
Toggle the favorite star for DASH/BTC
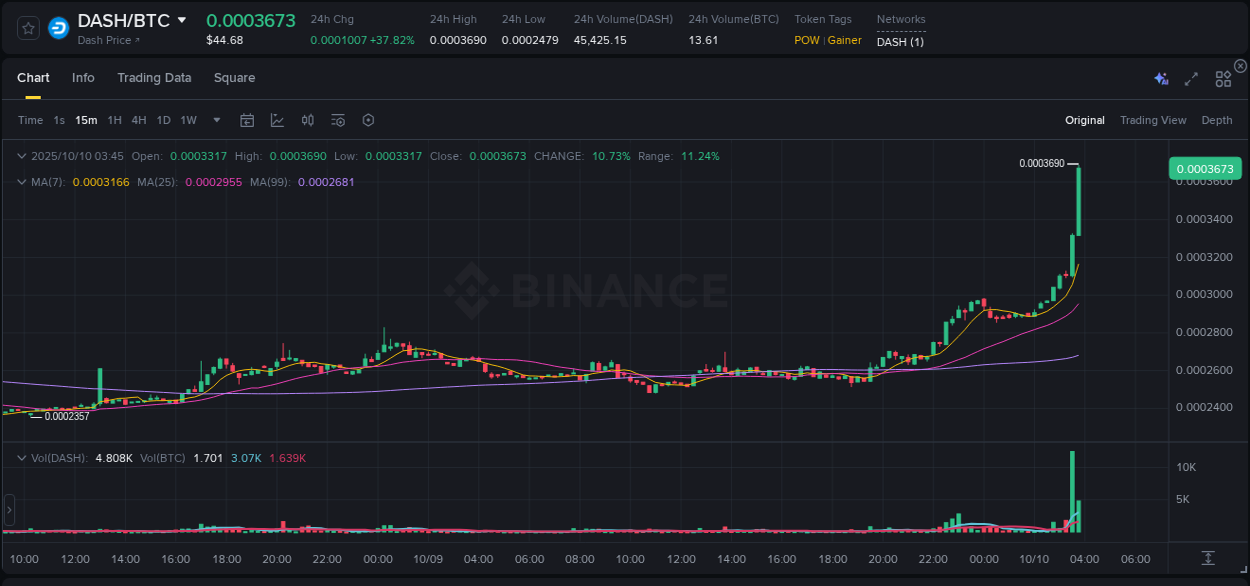[x=27, y=27]
